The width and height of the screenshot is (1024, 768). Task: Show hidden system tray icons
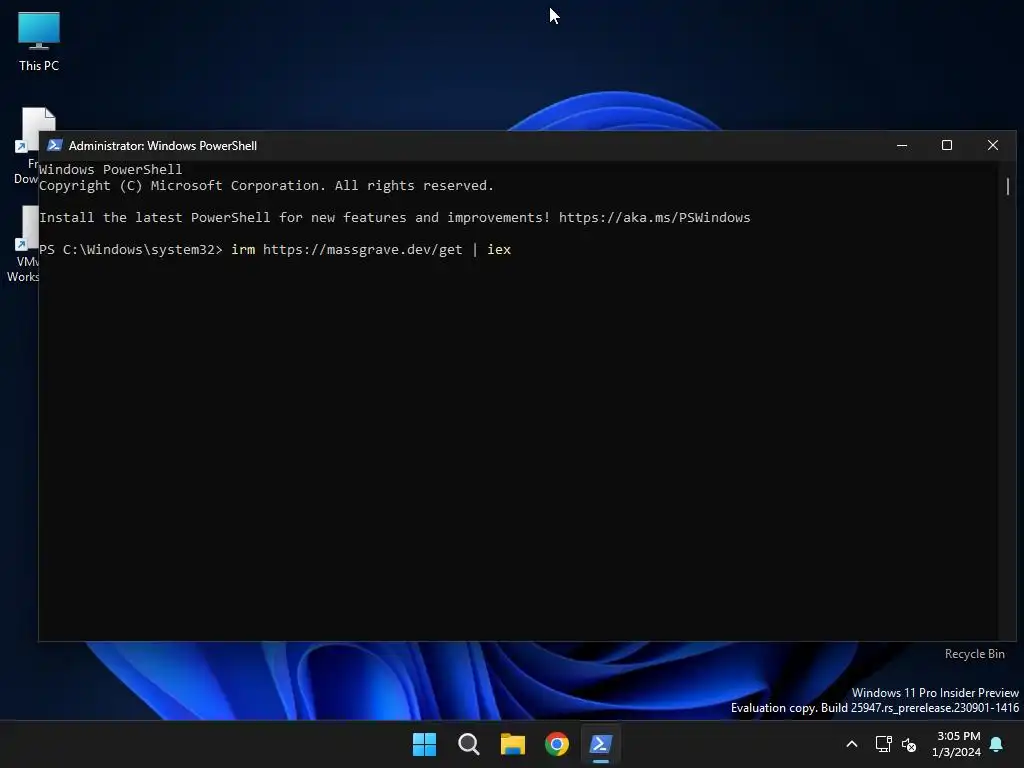pyautogui.click(x=852, y=744)
